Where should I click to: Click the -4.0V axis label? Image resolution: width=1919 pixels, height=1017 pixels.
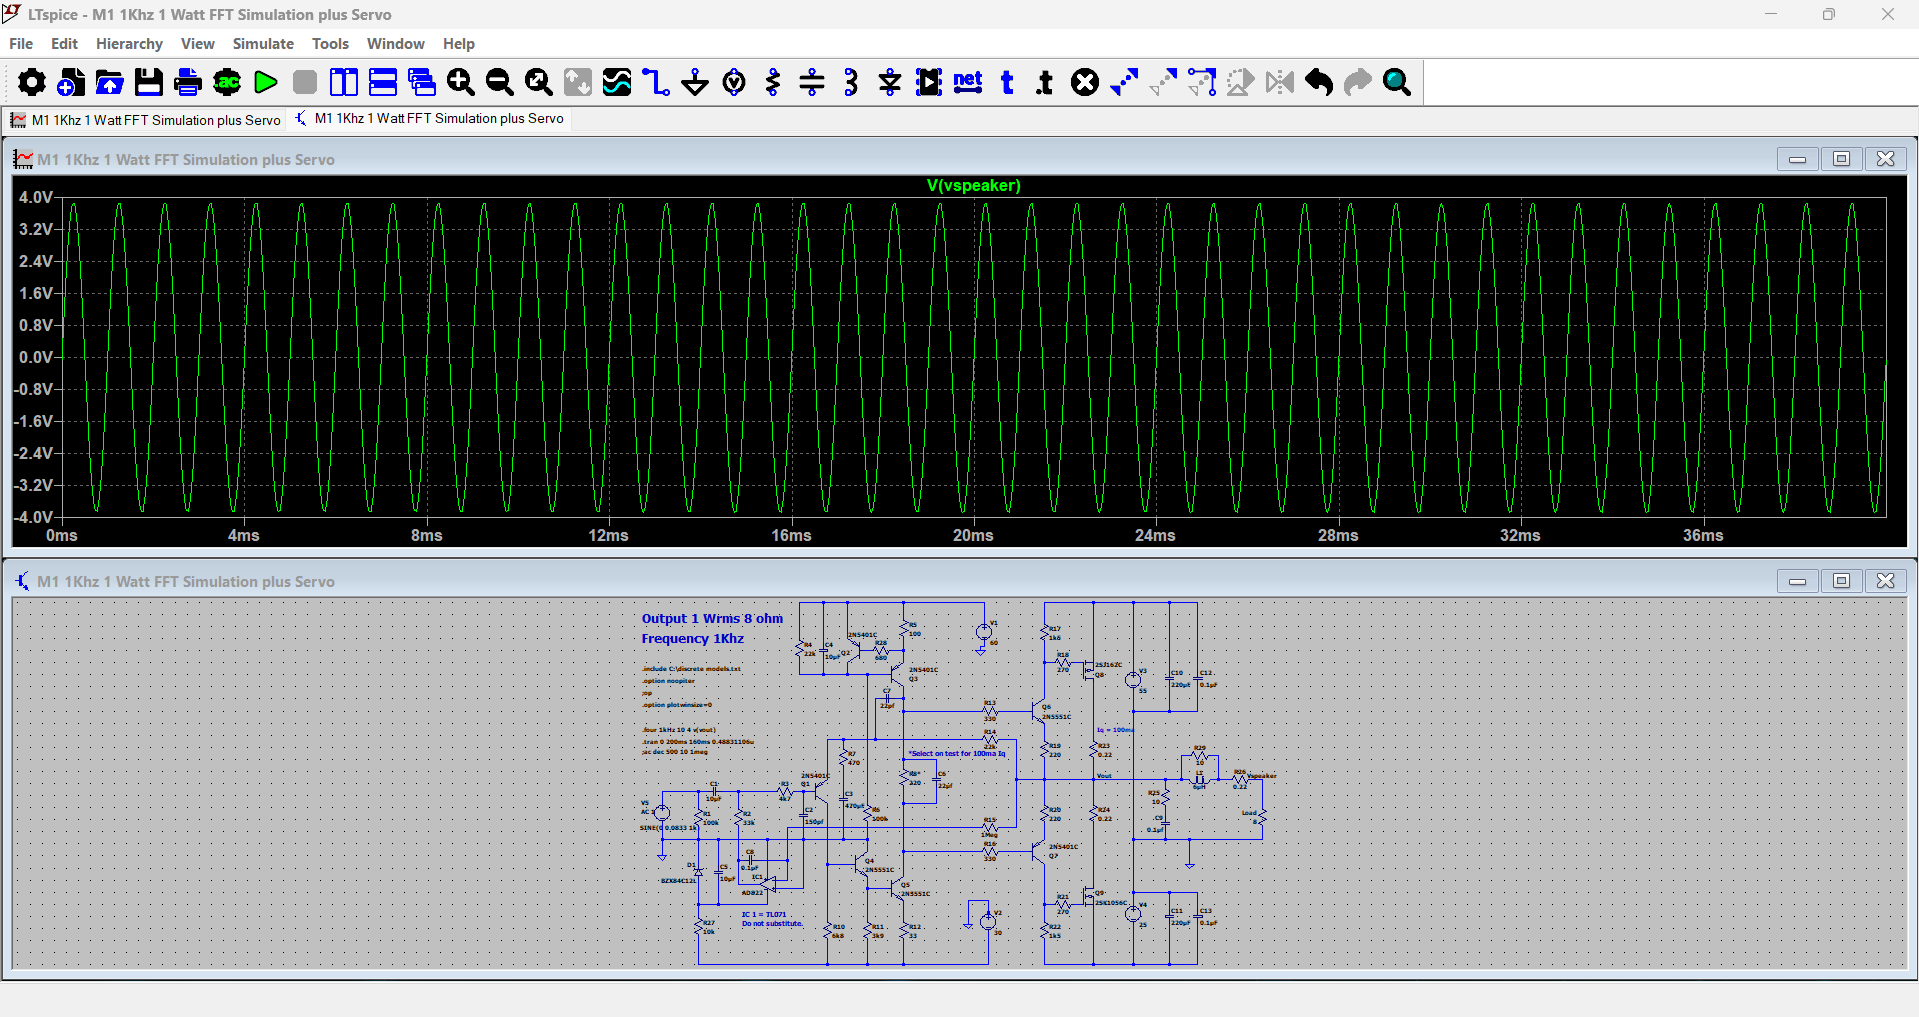pyautogui.click(x=33, y=517)
